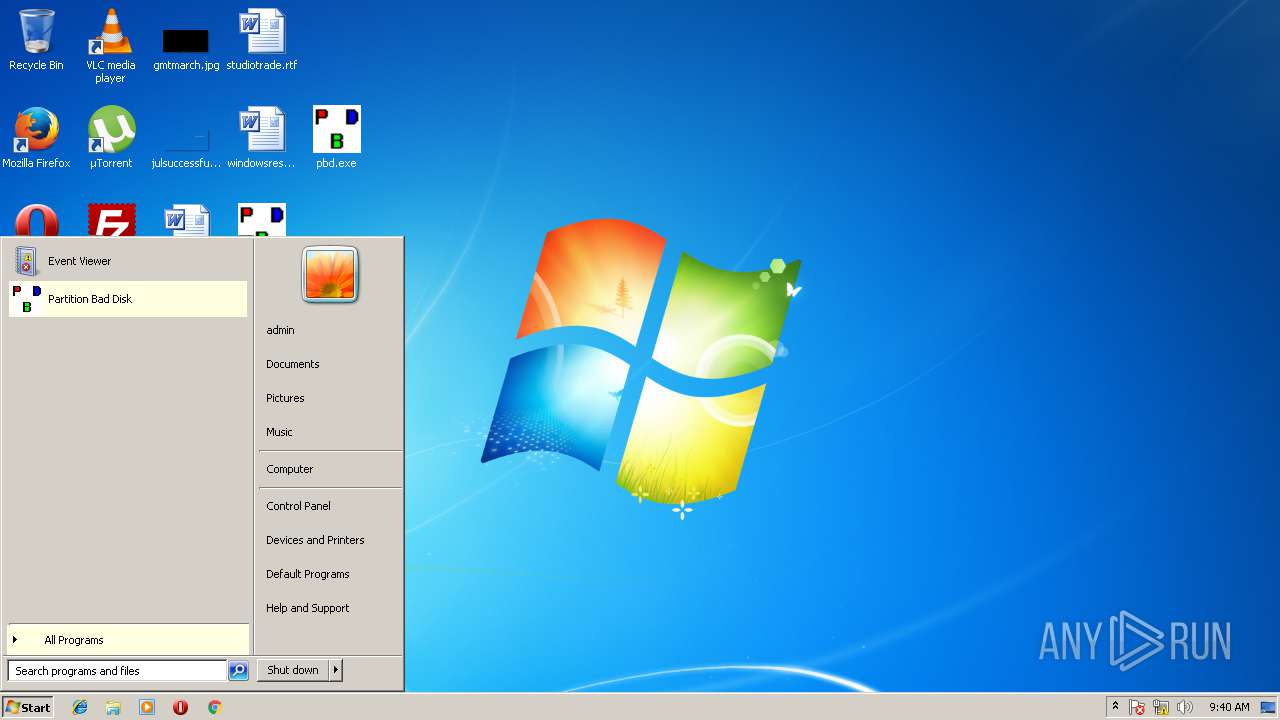This screenshot has width=1280, height=720.
Task: Click the 9:40 AM clock
Action: [1229, 707]
